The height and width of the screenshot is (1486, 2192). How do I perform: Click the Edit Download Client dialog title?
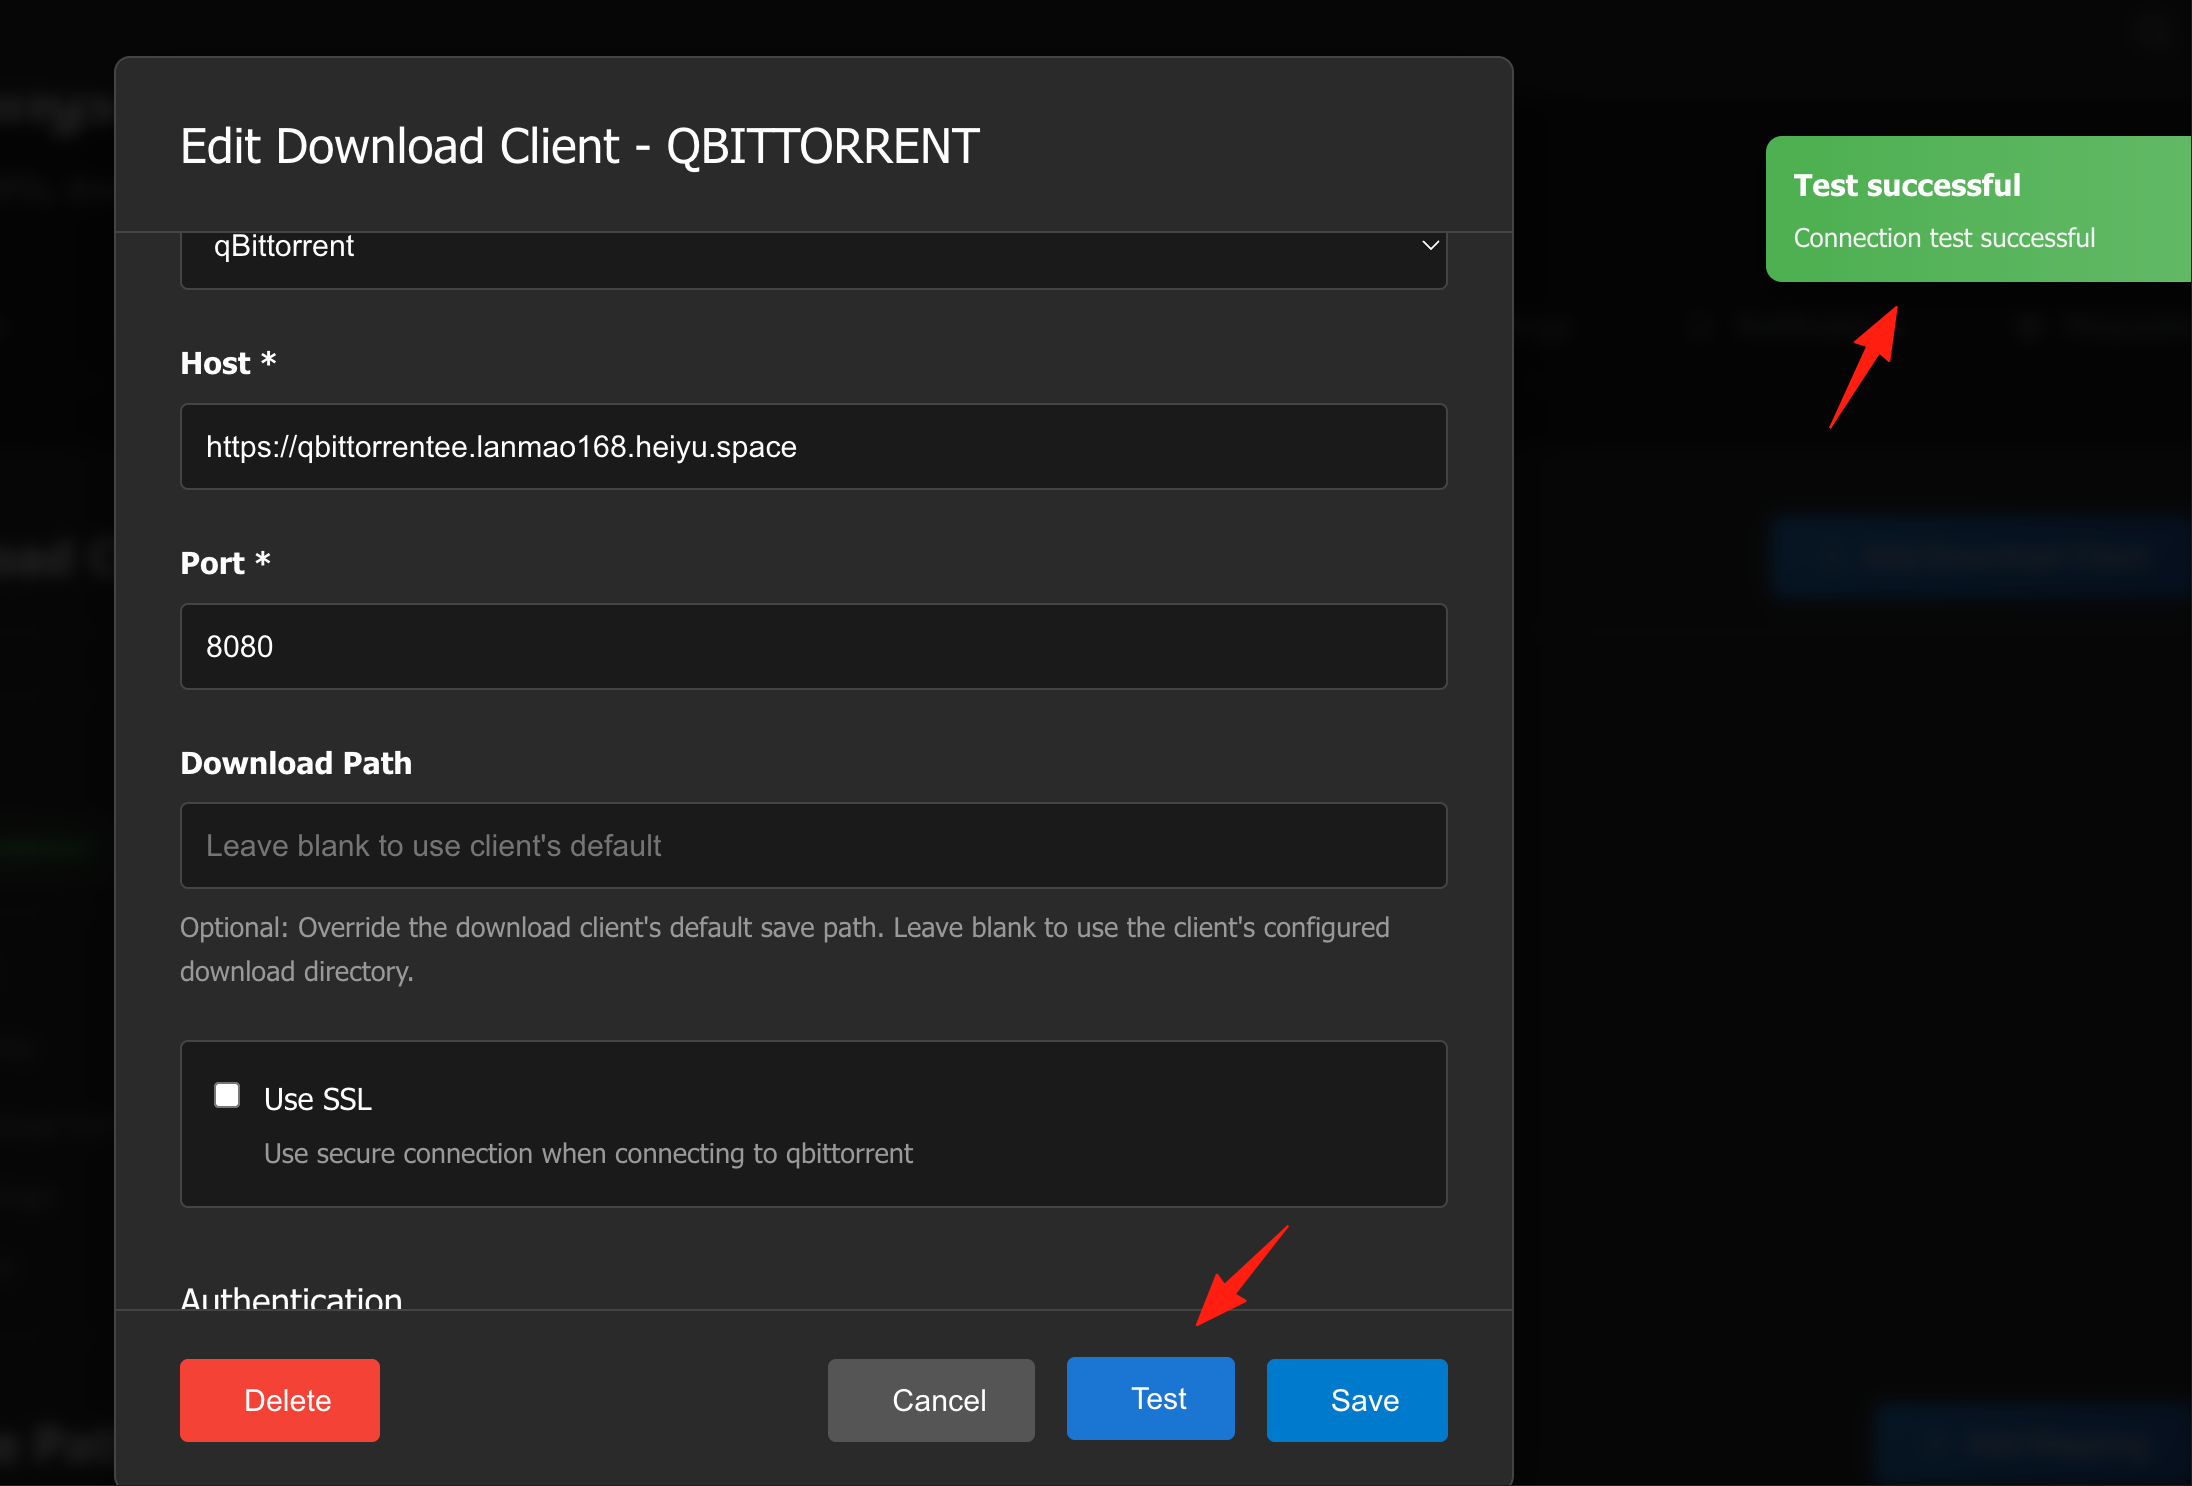point(580,146)
